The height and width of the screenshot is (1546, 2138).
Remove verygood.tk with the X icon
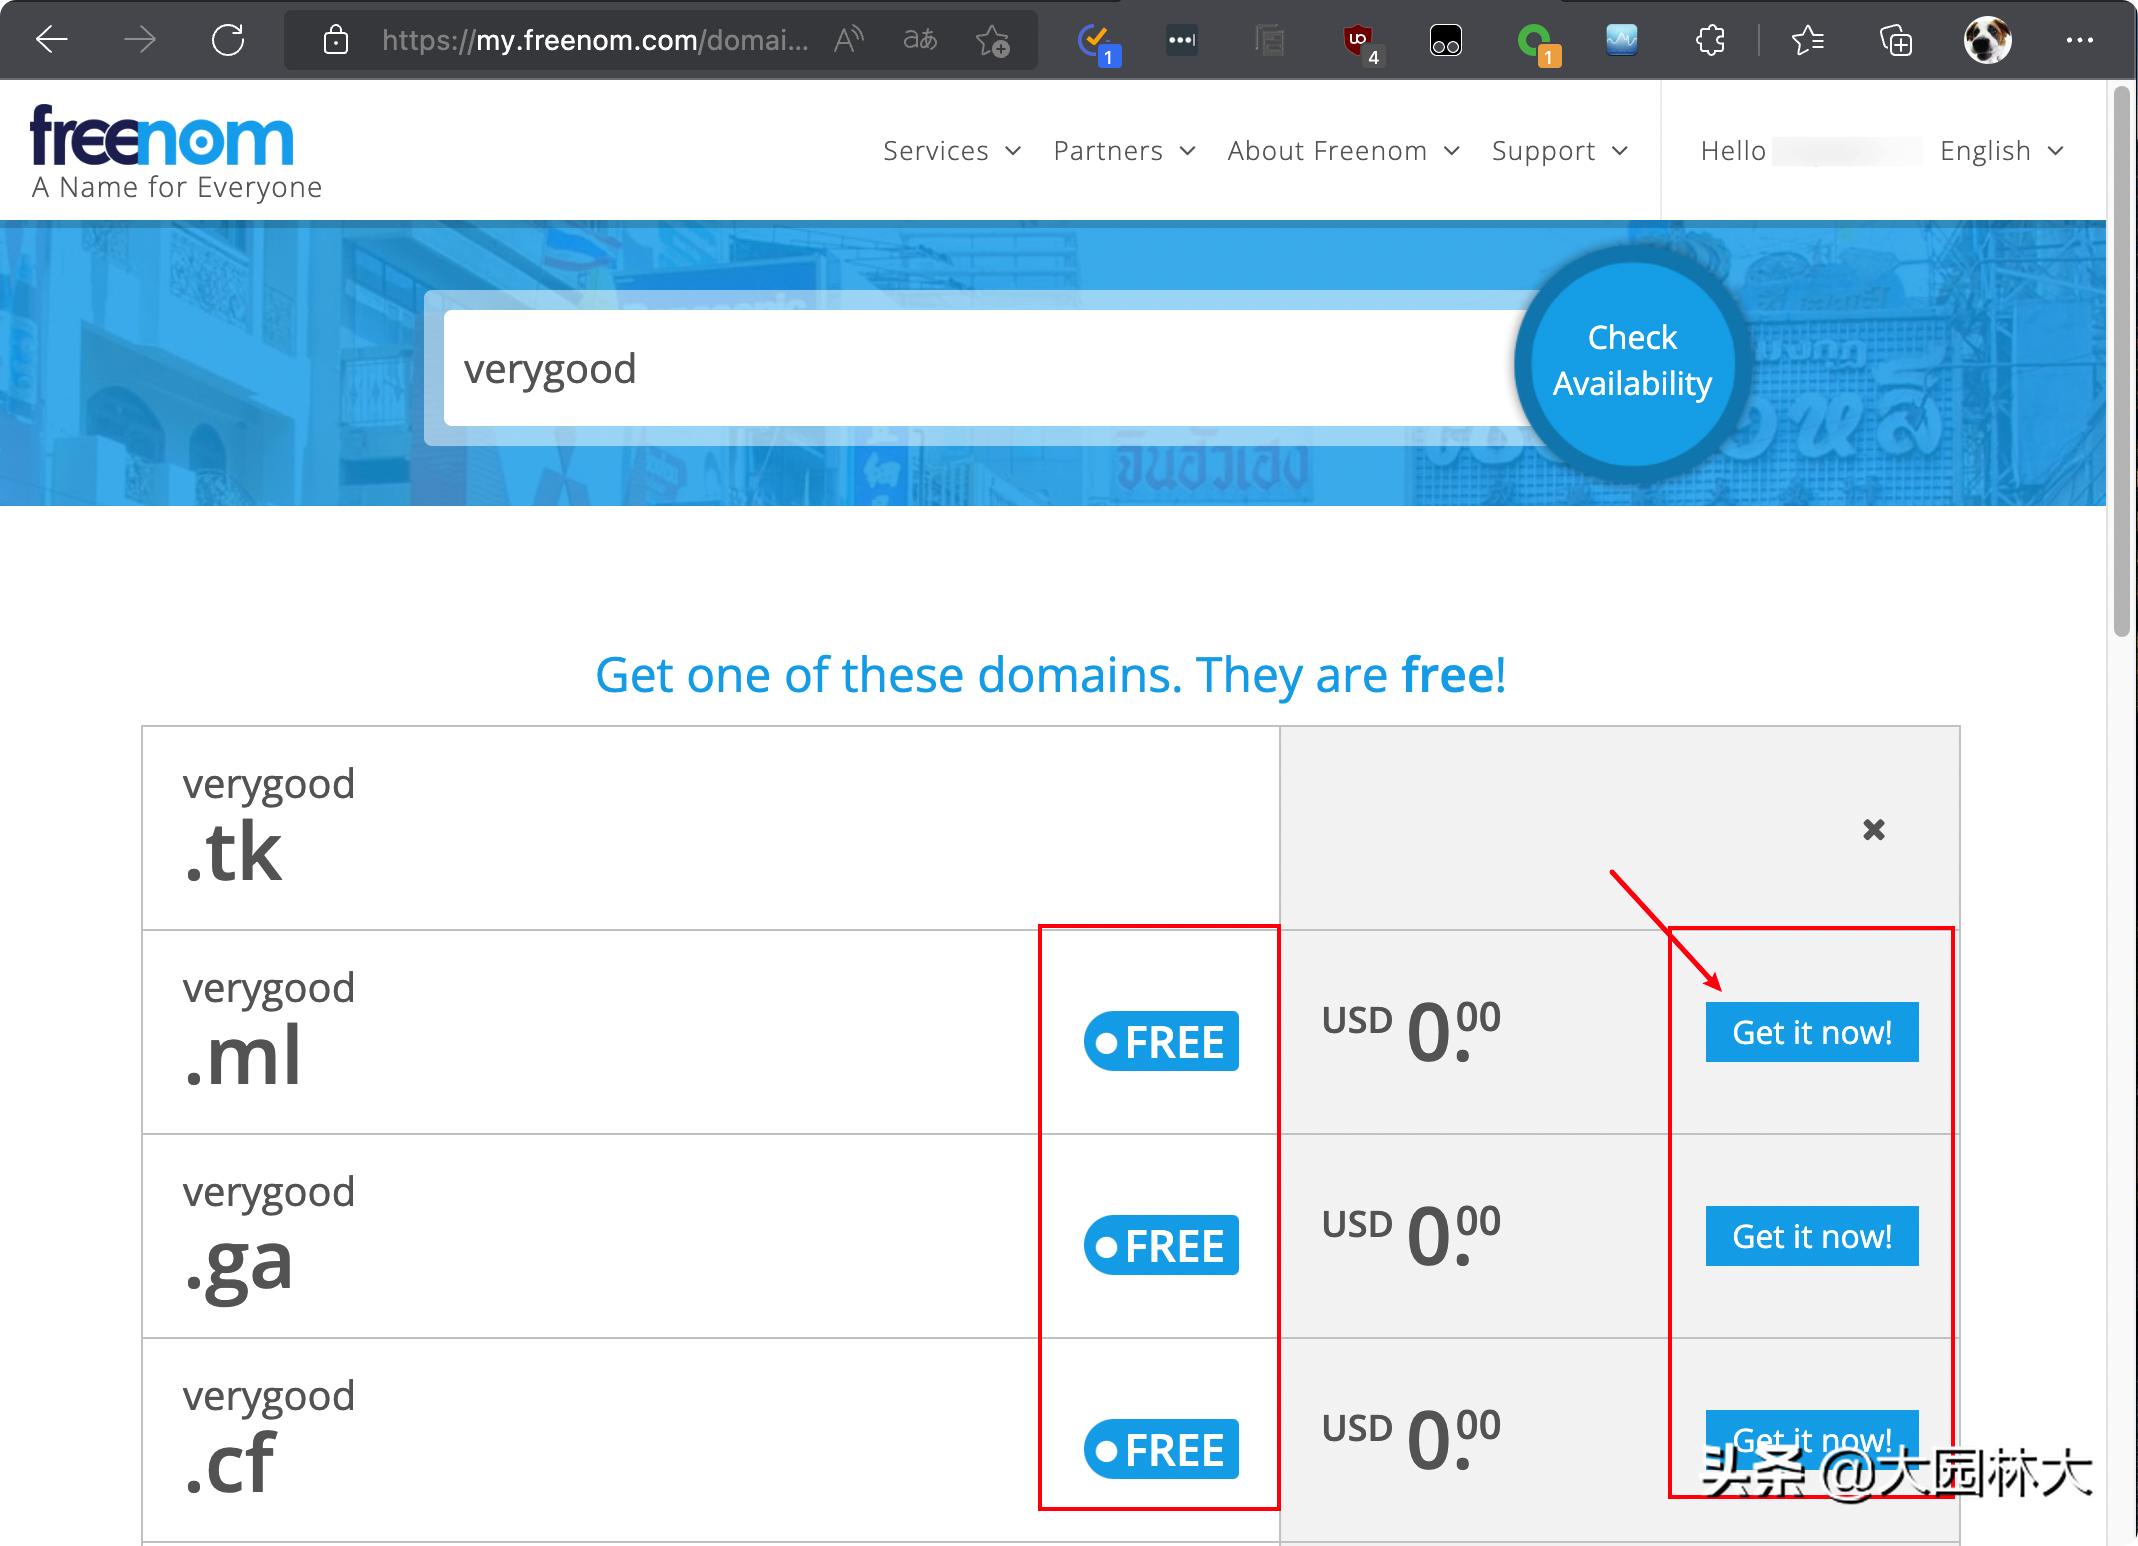pyautogui.click(x=1874, y=829)
